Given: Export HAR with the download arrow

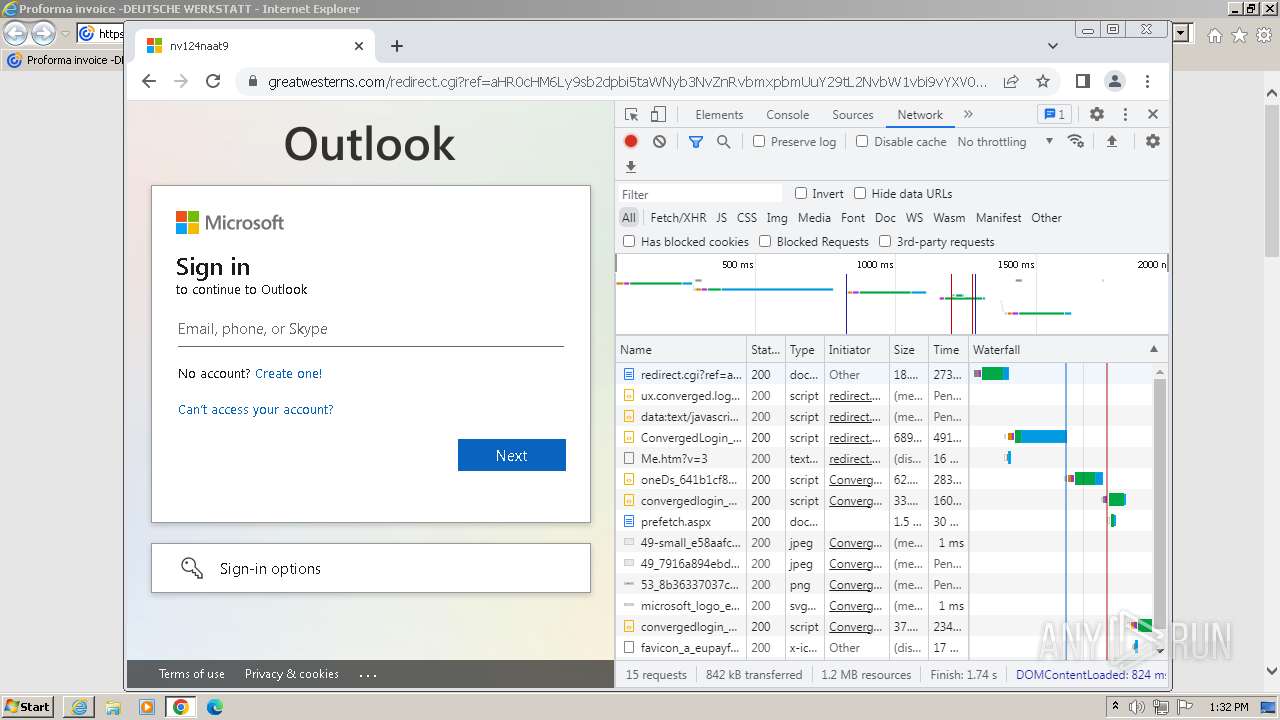Looking at the screenshot, I should pyautogui.click(x=631, y=167).
